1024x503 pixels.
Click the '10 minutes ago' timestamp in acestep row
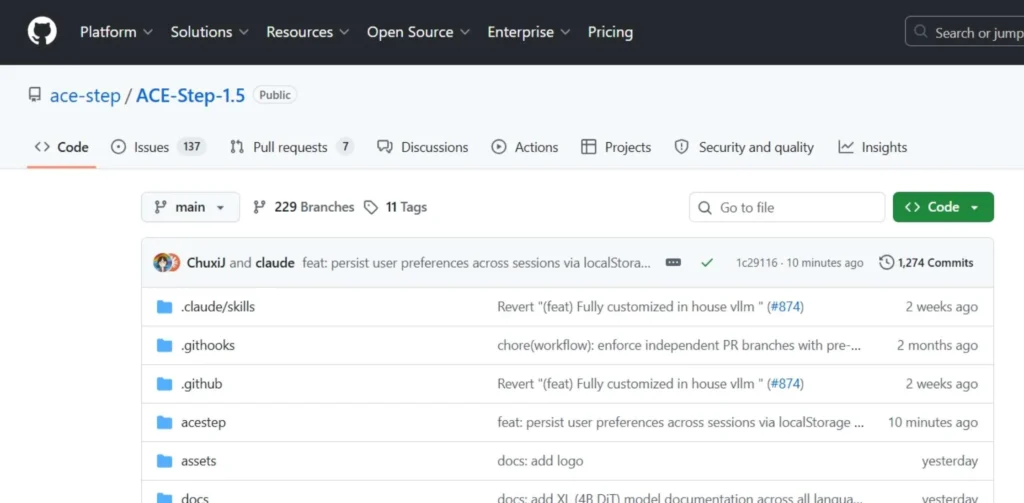point(933,422)
